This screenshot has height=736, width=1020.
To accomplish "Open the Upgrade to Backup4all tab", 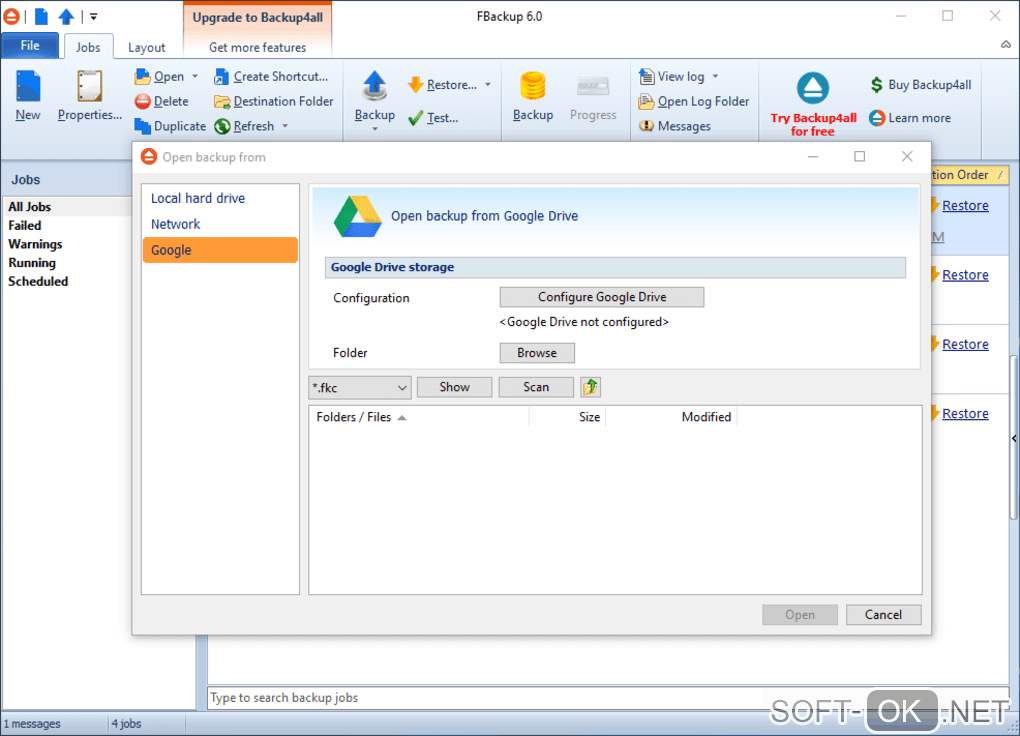I will pyautogui.click(x=258, y=18).
